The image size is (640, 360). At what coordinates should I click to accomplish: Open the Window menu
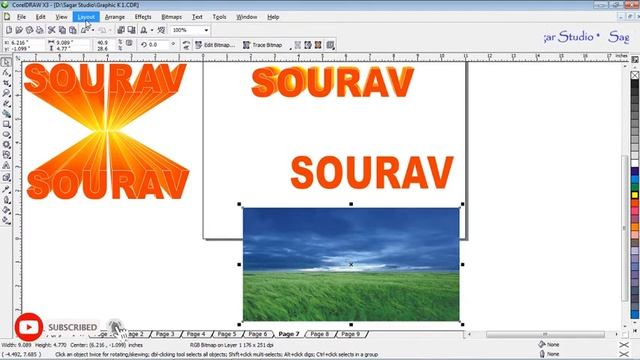click(x=247, y=17)
